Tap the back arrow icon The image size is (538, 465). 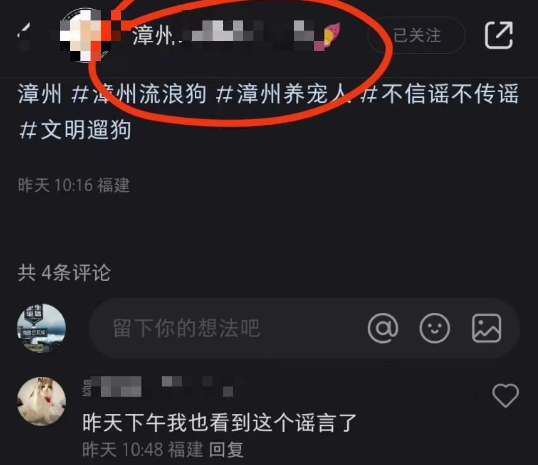click(x=24, y=35)
